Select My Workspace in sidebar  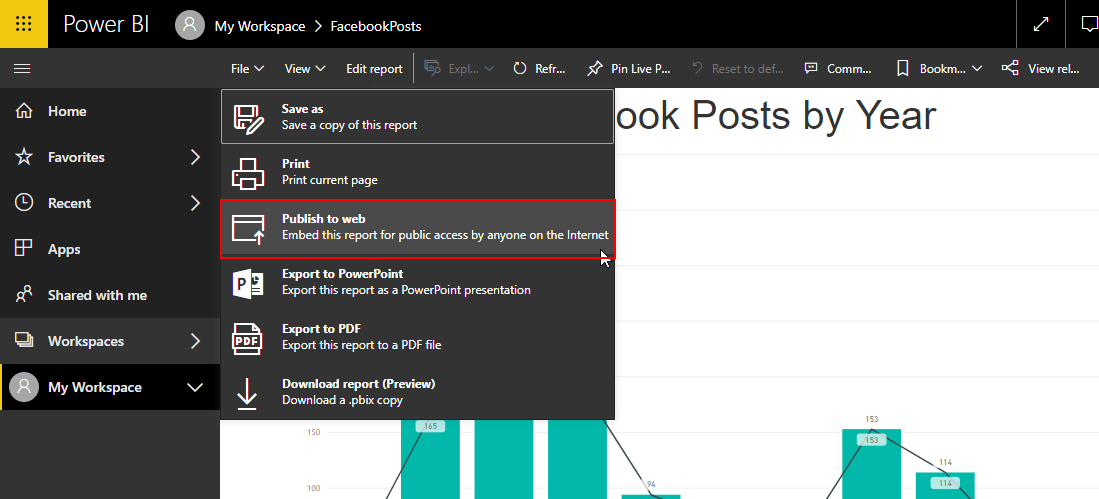pos(110,387)
